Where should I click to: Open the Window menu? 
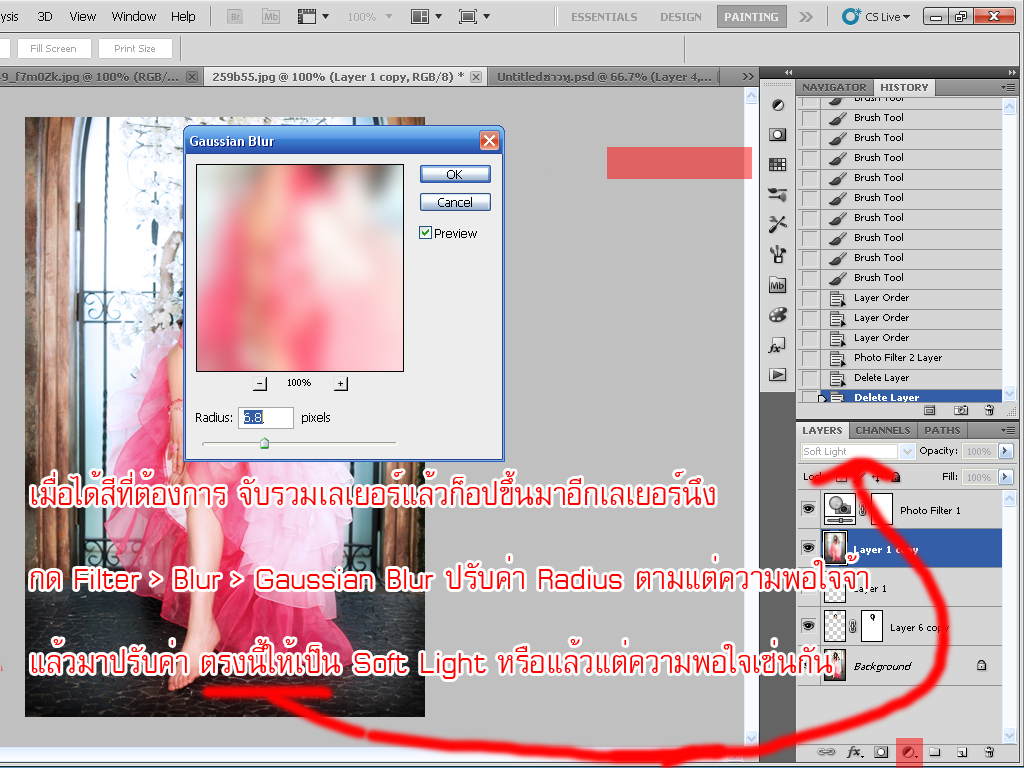(x=134, y=16)
